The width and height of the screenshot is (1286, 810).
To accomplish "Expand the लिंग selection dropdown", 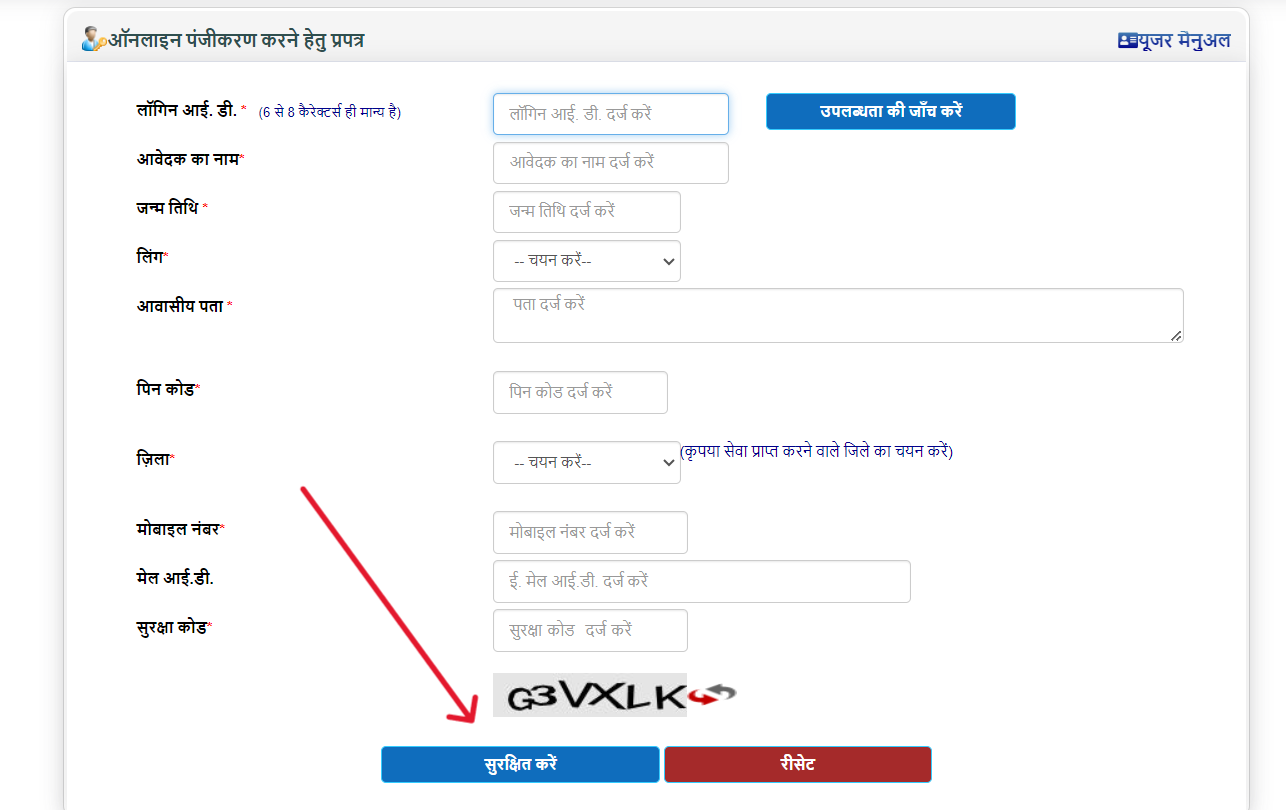I will (x=587, y=261).
